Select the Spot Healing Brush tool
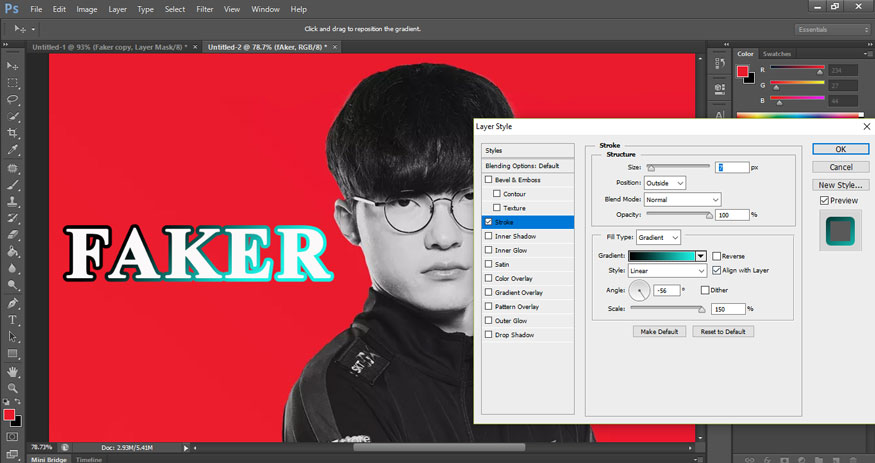This screenshot has width=875, height=463. coord(12,168)
